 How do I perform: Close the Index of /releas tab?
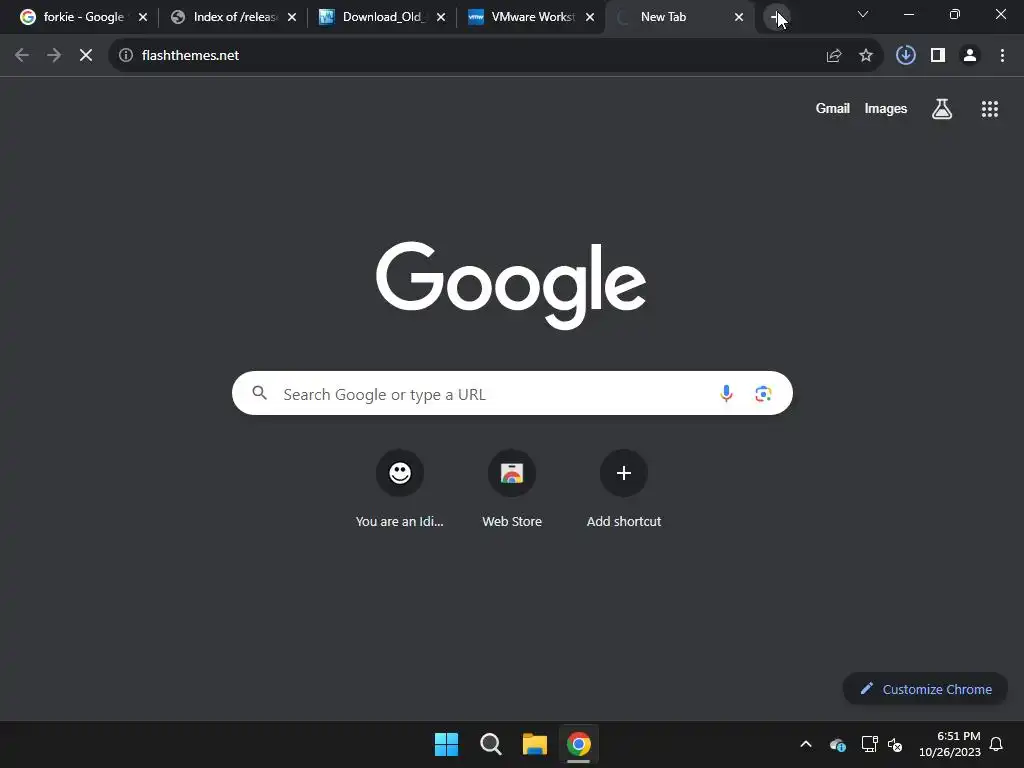click(292, 17)
